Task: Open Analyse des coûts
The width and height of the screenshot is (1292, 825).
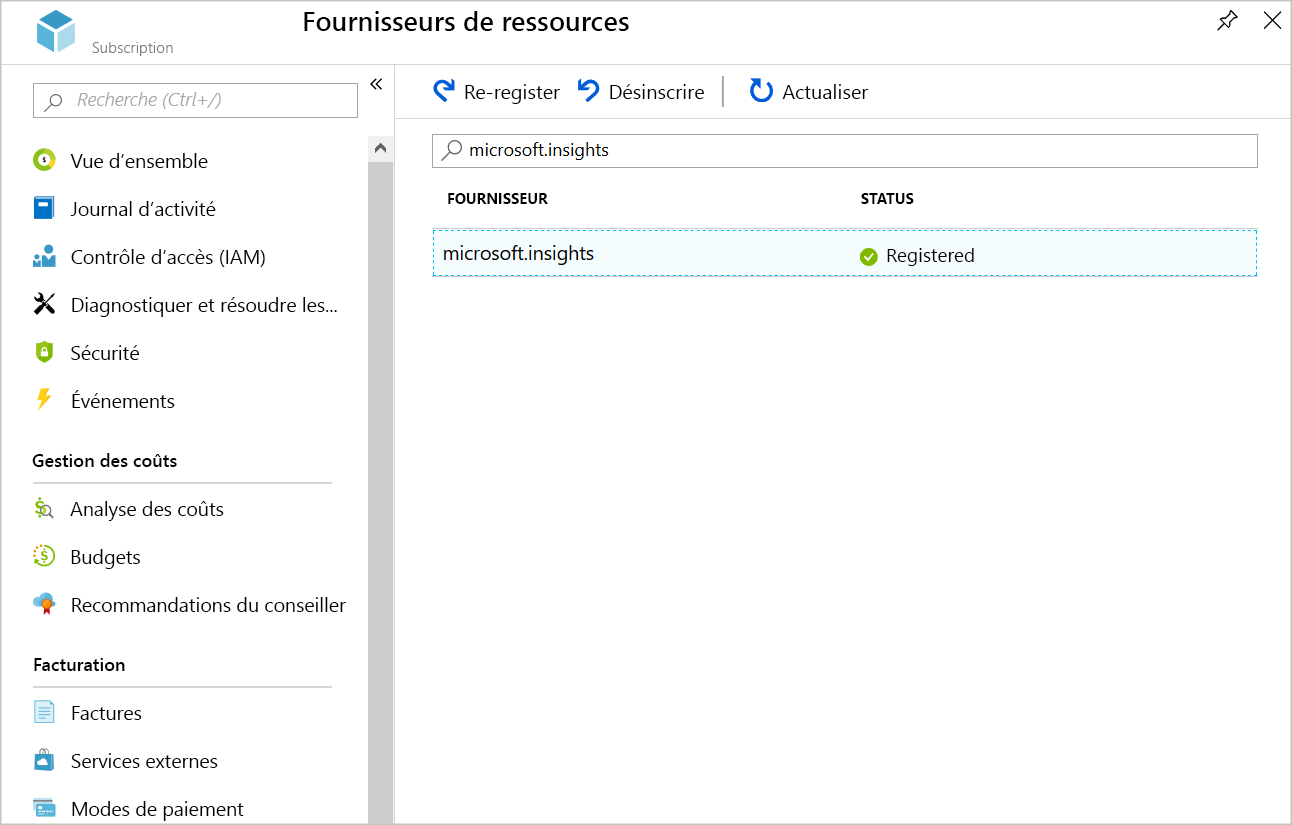Action: tap(147, 509)
